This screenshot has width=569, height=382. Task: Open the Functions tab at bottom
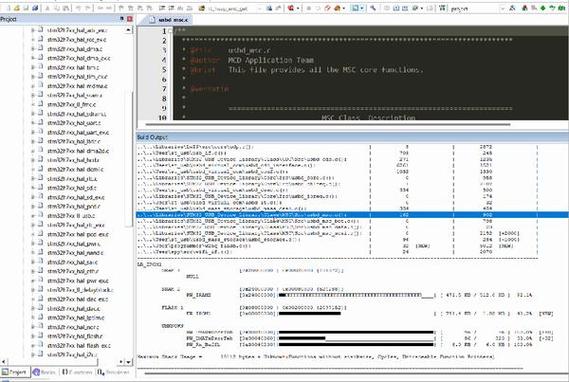pyautogui.click(x=77, y=372)
